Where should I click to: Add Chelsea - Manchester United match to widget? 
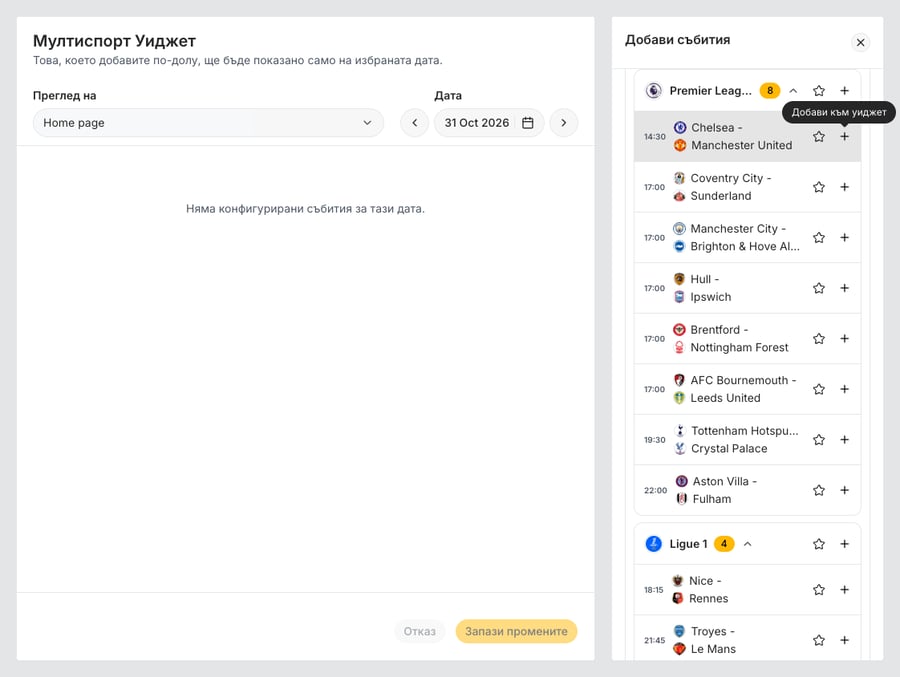point(844,137)
